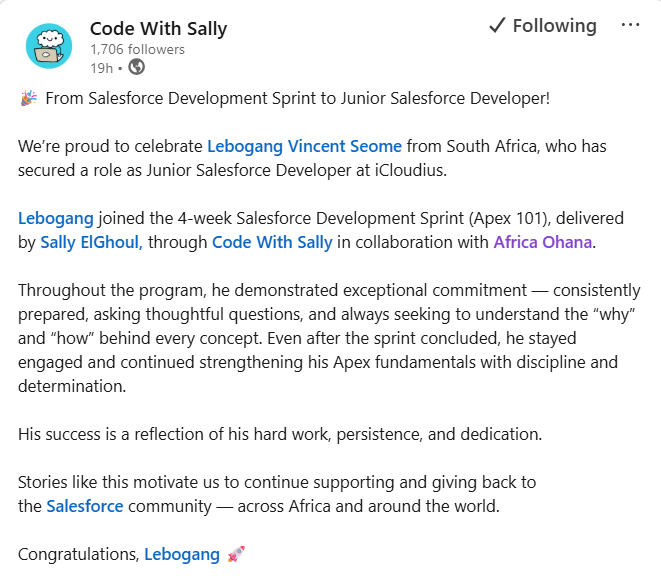This screenshot has width=661, height=576.
Task: Click the globe public visibility icon
Action: 136,67
